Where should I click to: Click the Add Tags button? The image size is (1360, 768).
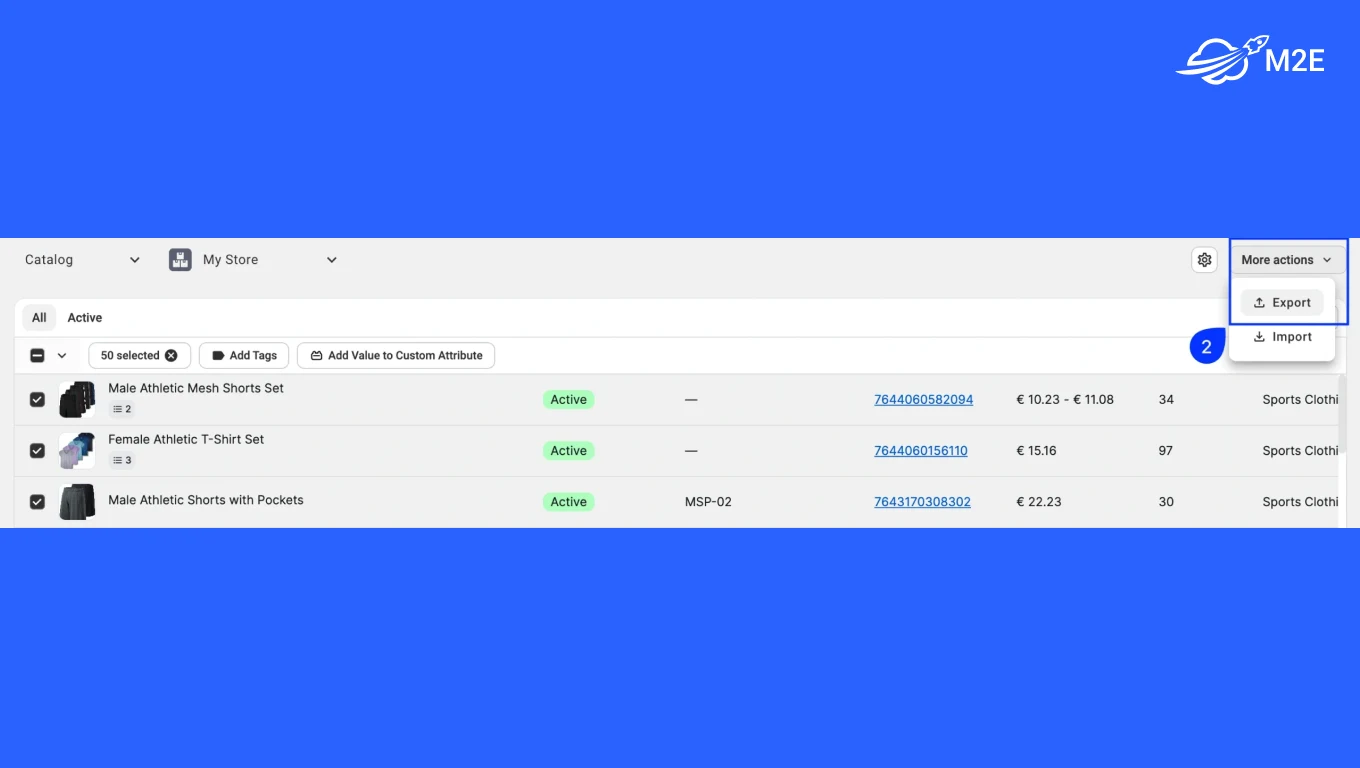(x=244, y=356)
